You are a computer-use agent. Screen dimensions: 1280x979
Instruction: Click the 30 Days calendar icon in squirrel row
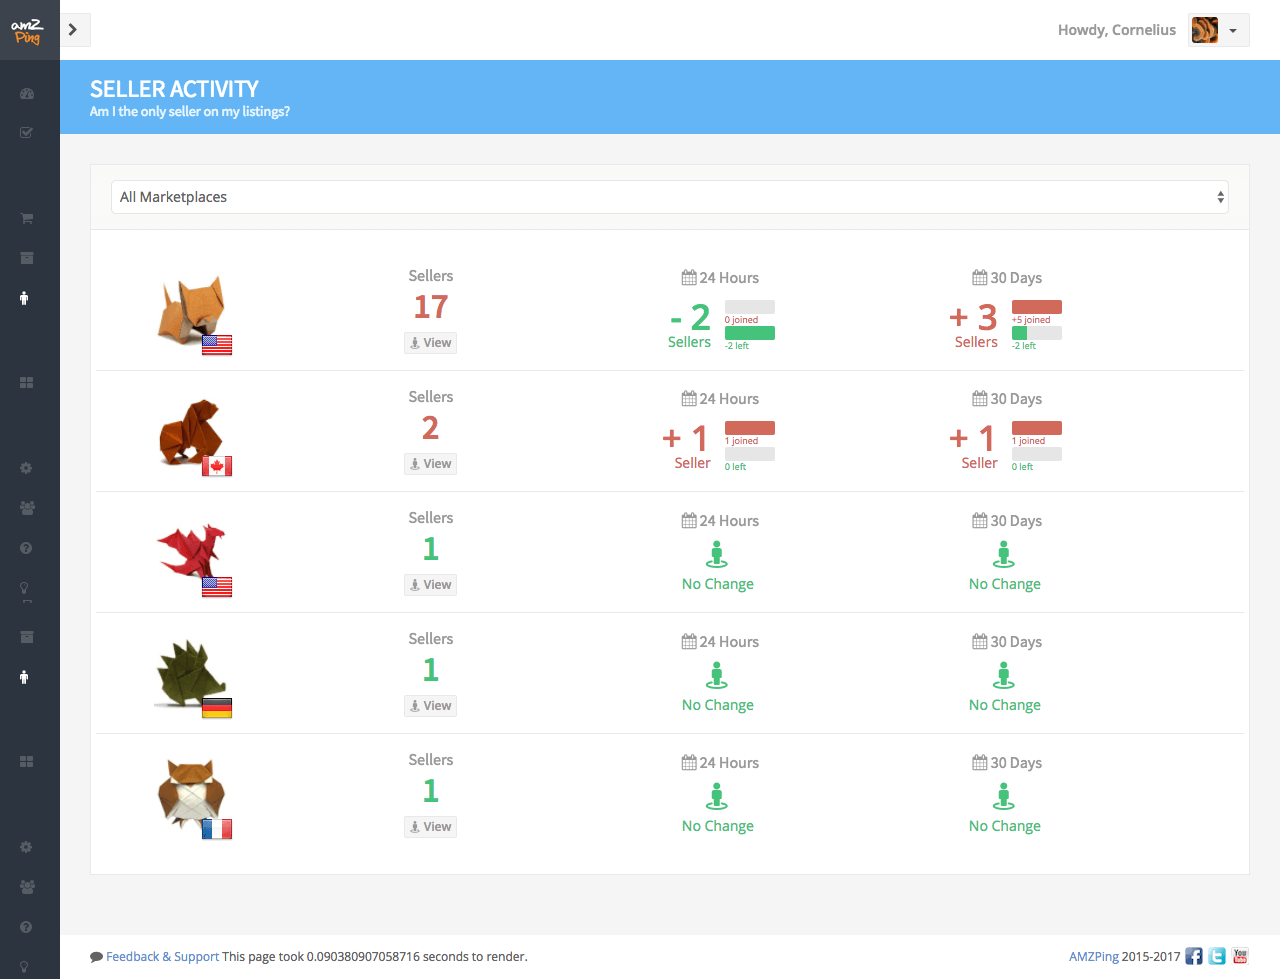pos(980,399)
